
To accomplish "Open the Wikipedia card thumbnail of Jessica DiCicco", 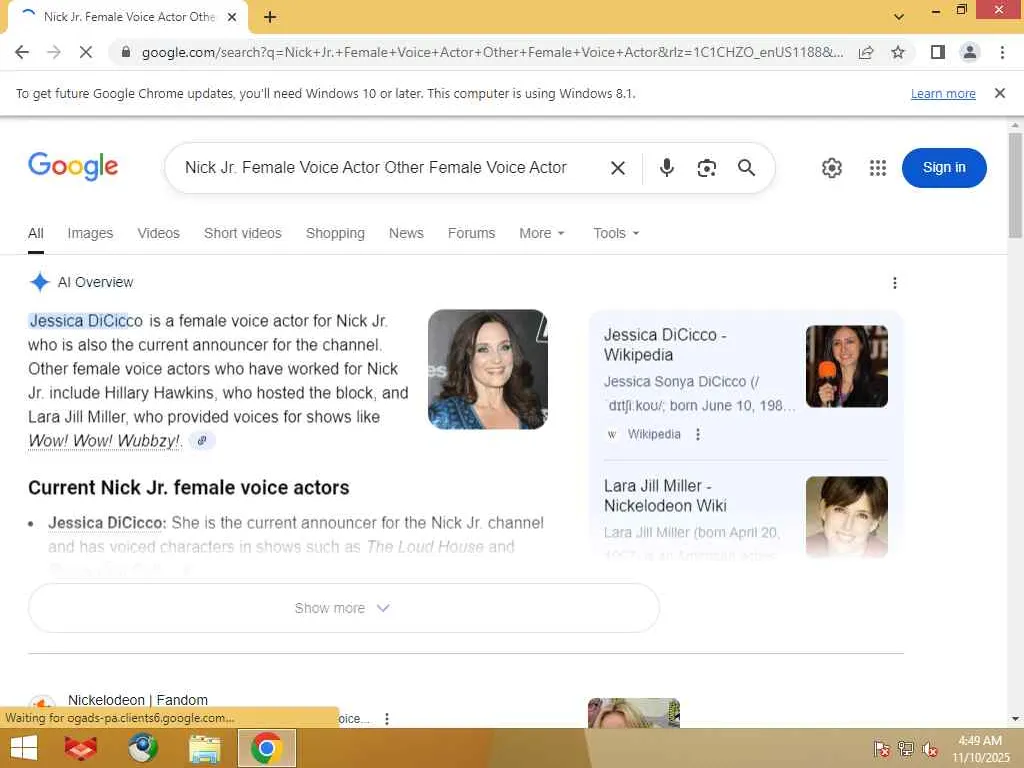I will (846, 366).
